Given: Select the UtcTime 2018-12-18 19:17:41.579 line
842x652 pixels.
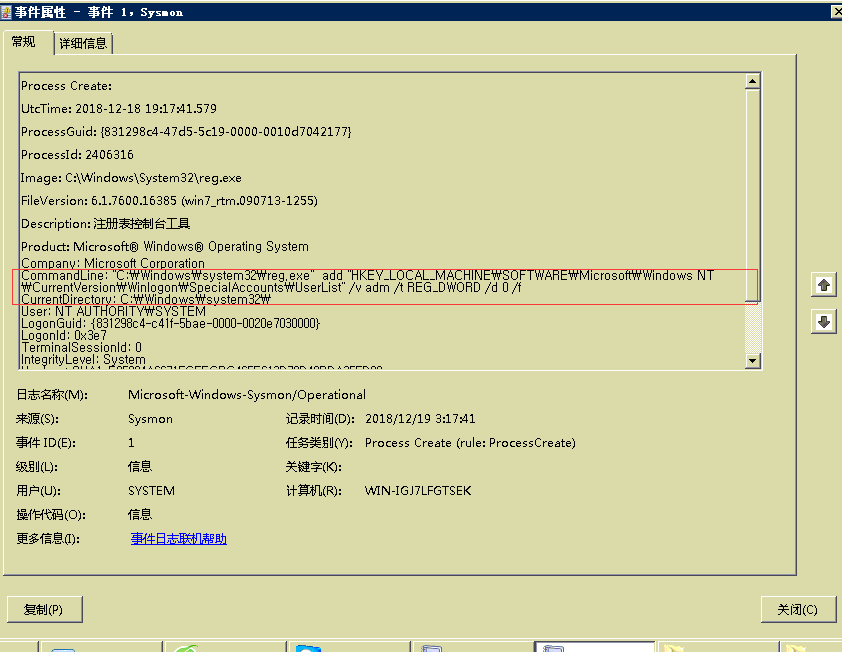Looking at the screenshot, I should tap(119, 108).
